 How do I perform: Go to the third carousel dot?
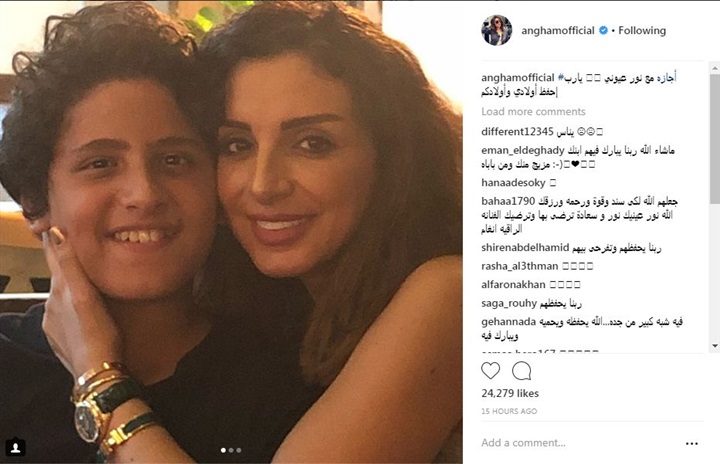pos(239,450)
